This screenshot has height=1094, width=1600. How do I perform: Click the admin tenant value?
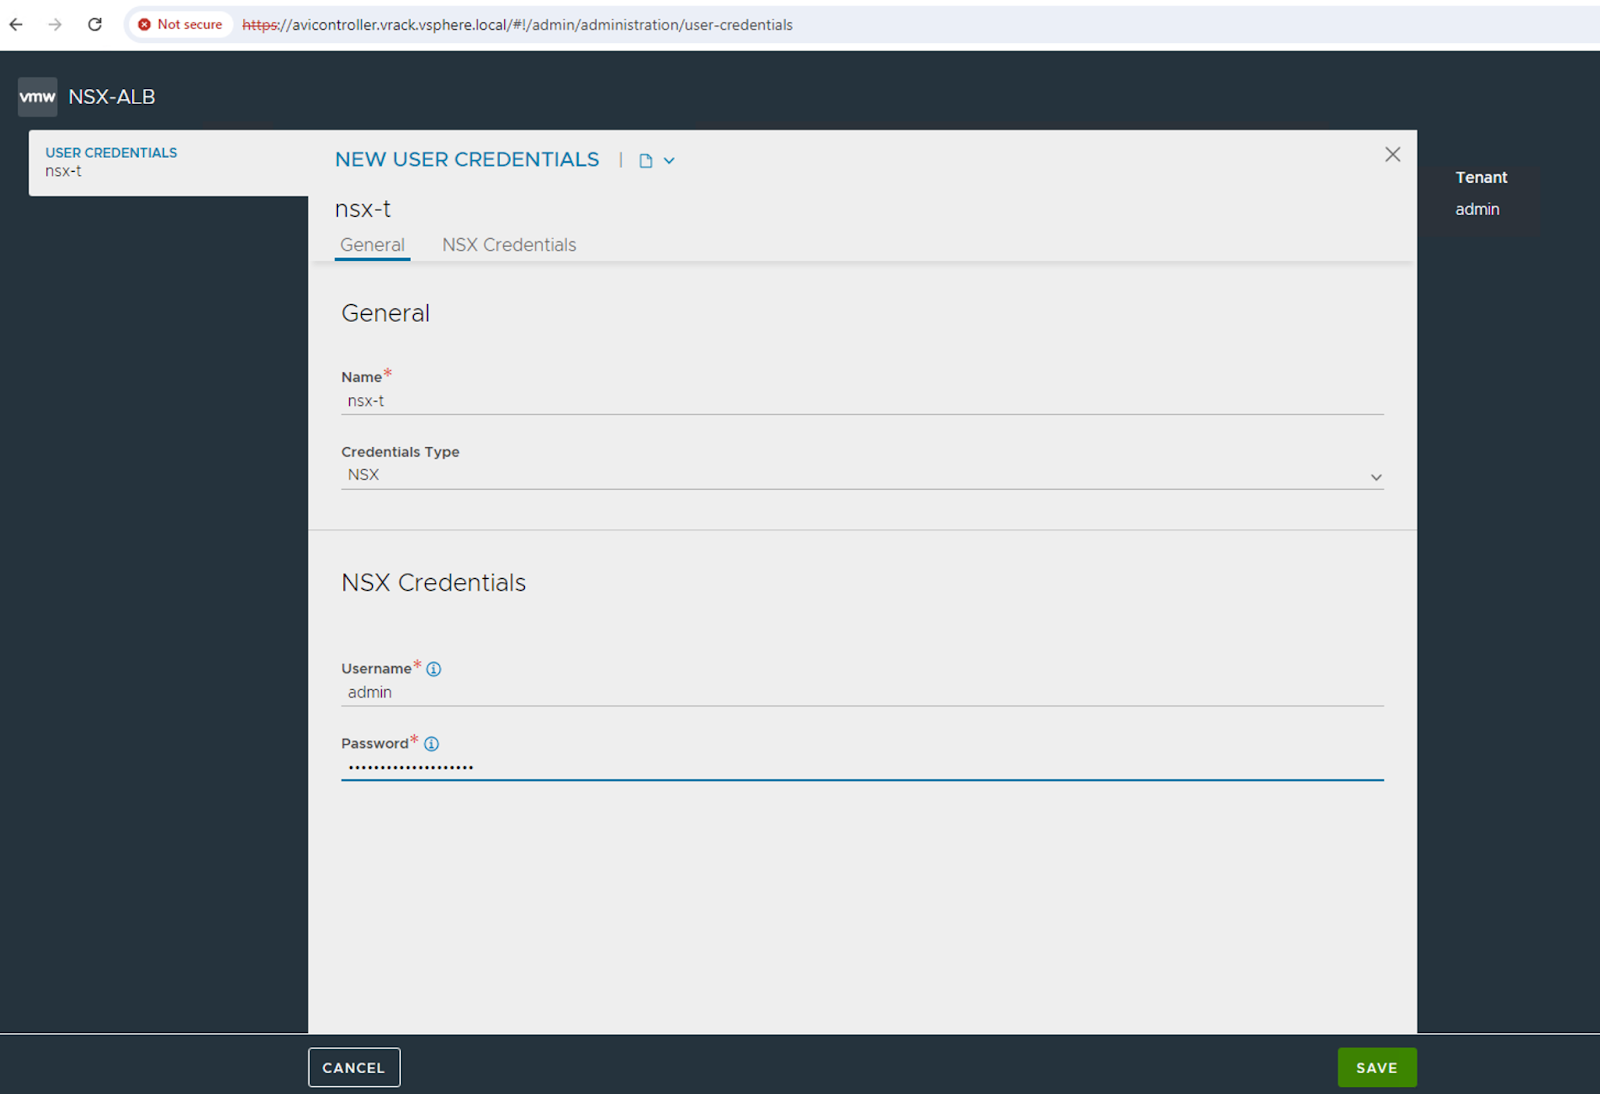tap(1477, 209)
